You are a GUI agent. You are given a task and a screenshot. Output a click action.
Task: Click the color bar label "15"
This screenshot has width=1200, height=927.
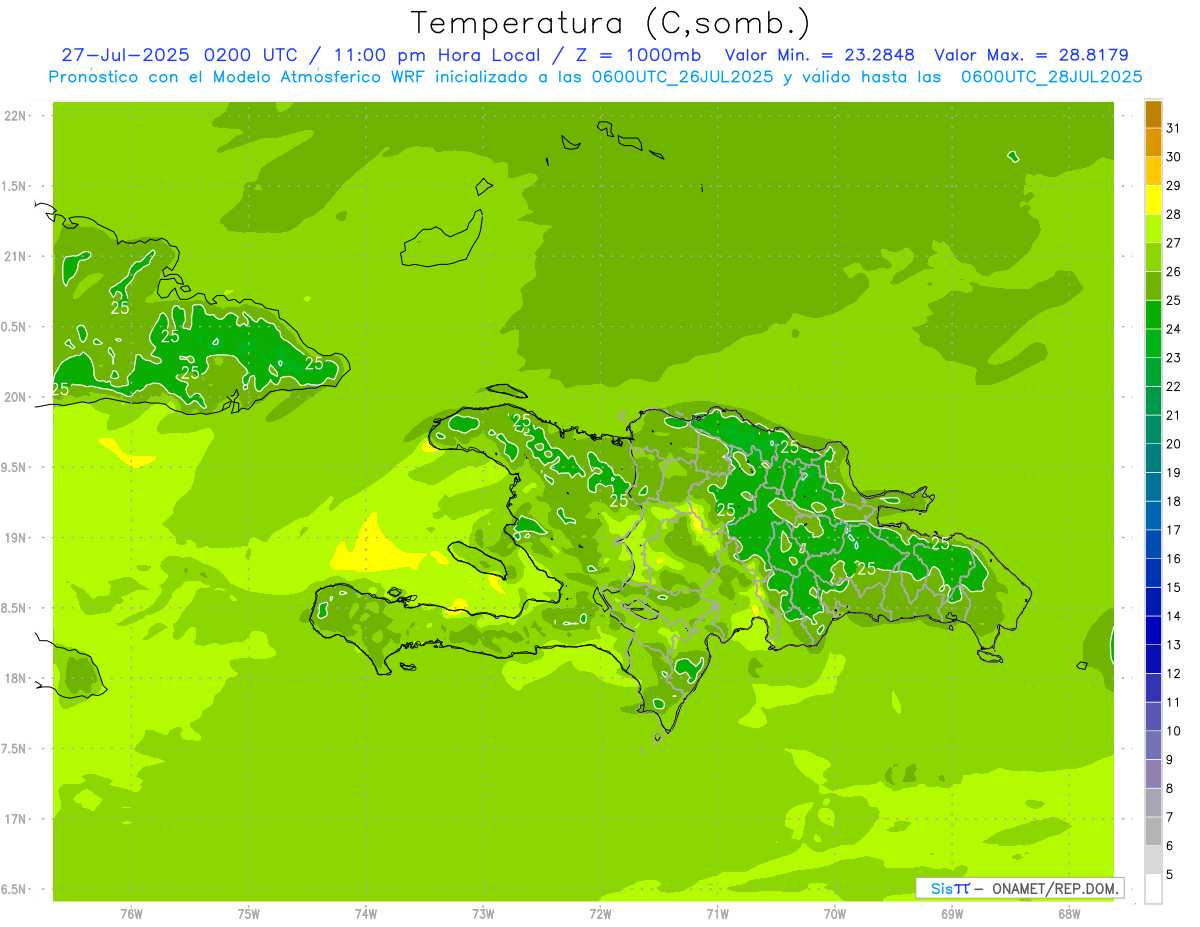(1173, 587)
